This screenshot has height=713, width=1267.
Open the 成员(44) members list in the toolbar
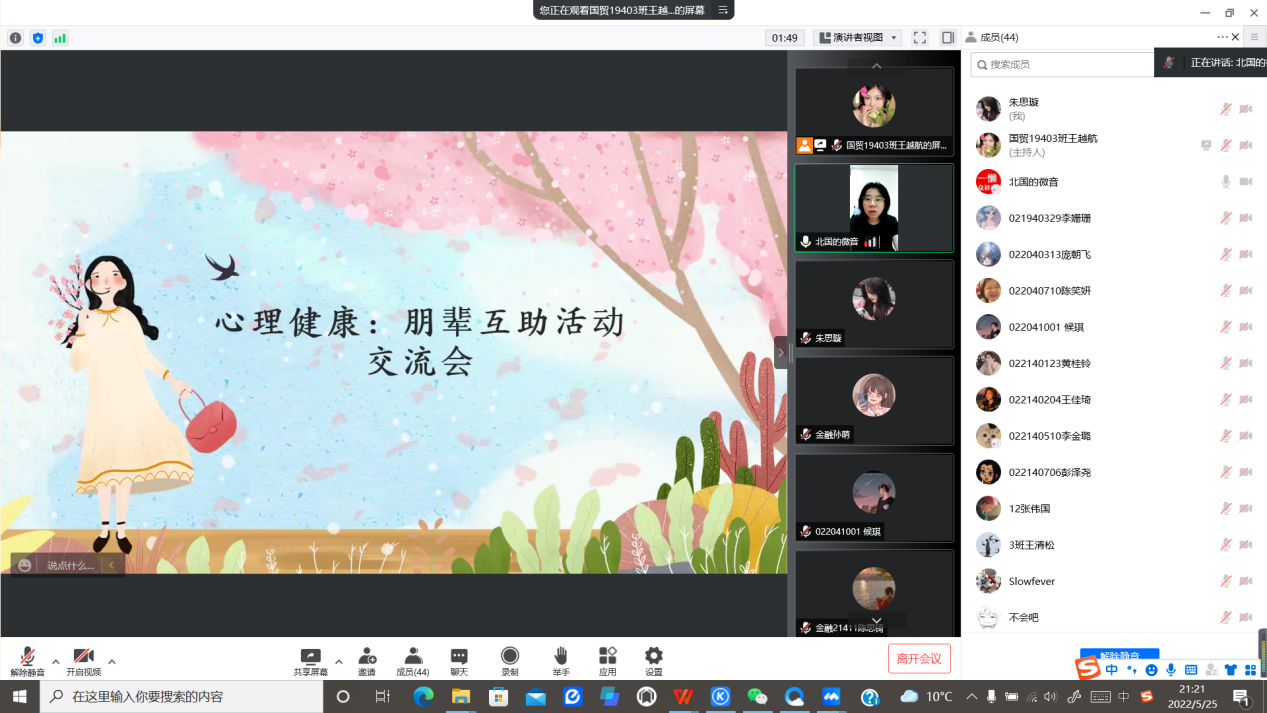tap(412, 658)
